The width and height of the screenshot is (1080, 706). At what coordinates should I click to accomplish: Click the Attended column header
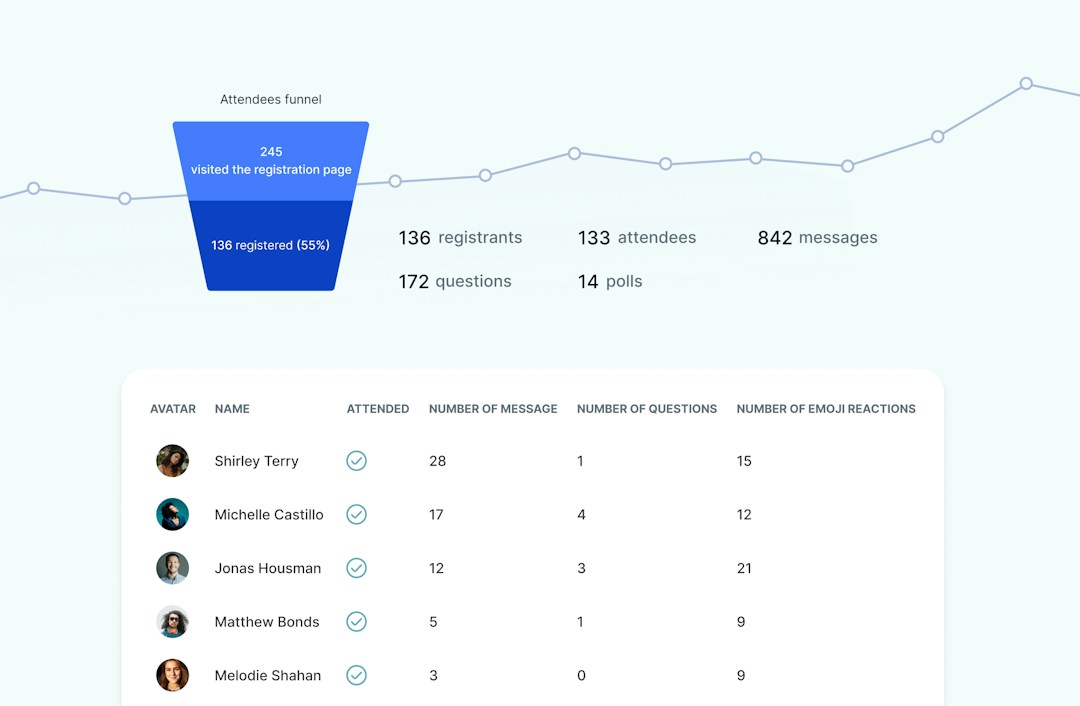[377, 409]
